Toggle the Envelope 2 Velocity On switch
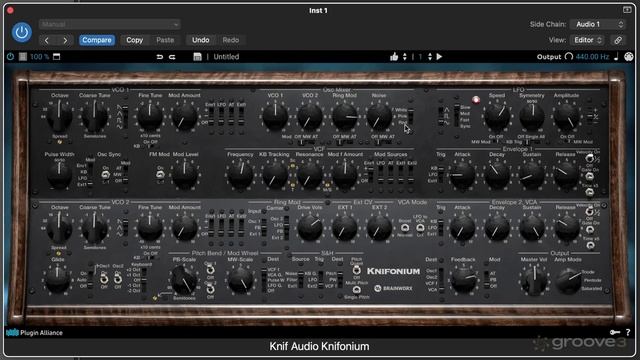The image size is (640, 360). tap(589, 211)
